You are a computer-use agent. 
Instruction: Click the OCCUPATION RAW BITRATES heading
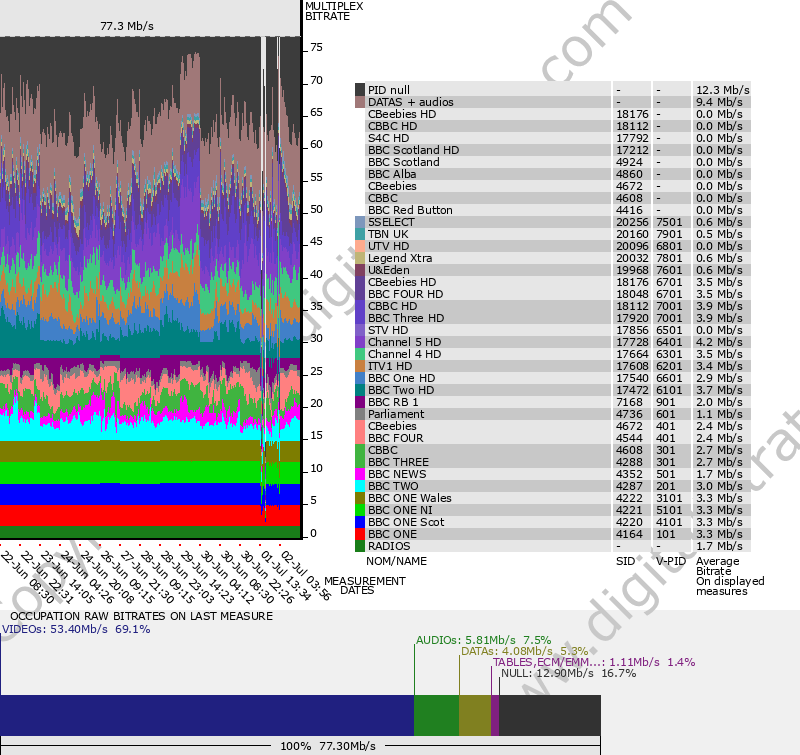[141, 616]
